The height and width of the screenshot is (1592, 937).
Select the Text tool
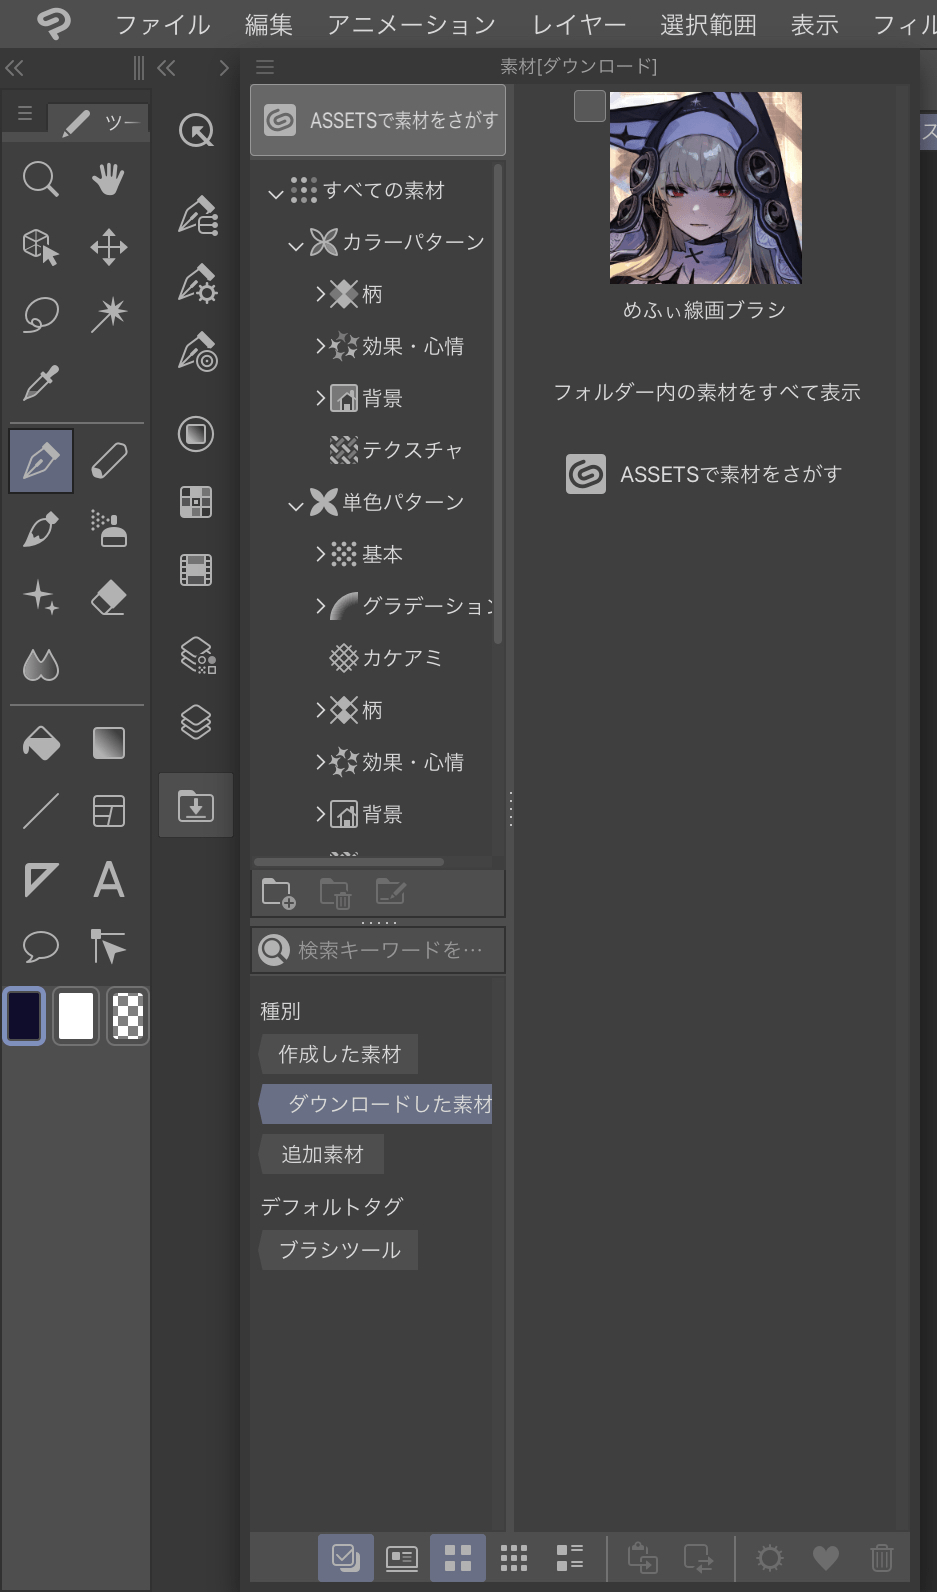(108, 879)
